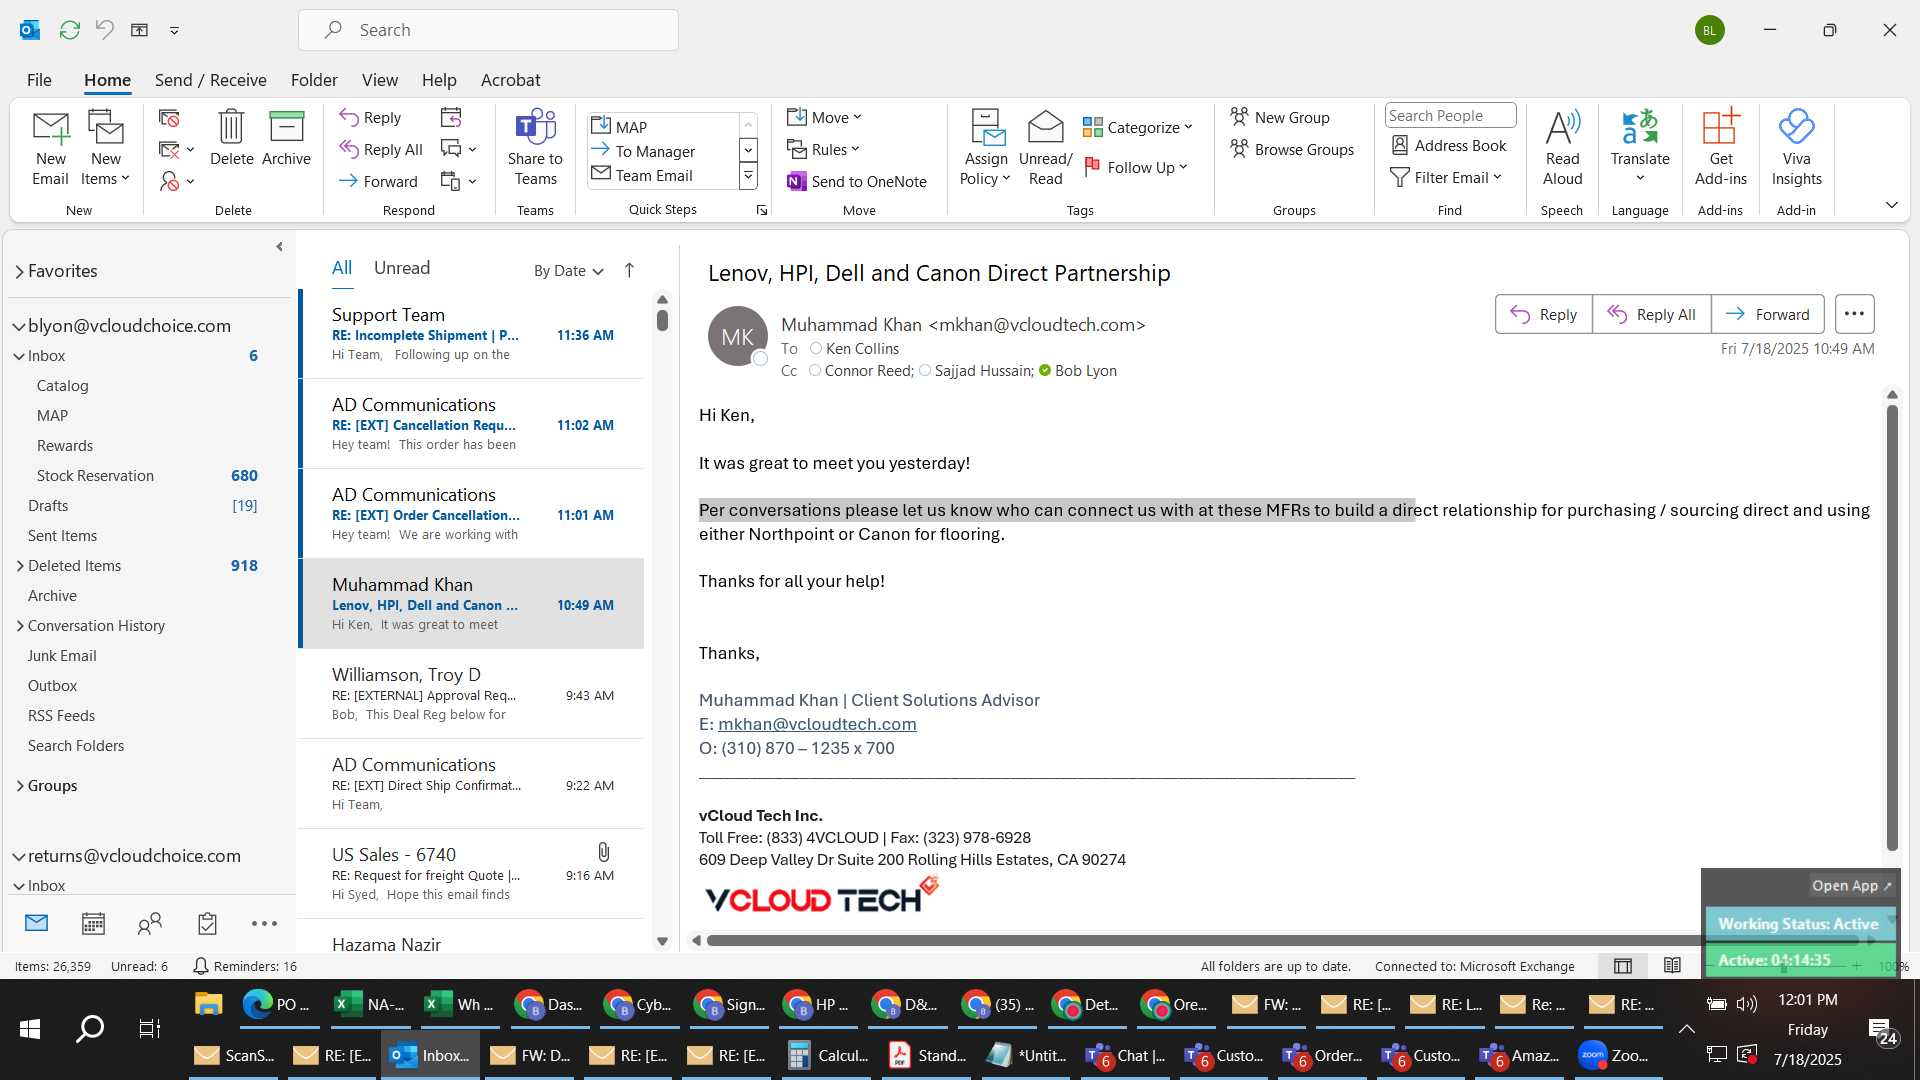Click Reply All in the ribbon
This screenshot has width=1920, height=1080.
click(381, 149)
